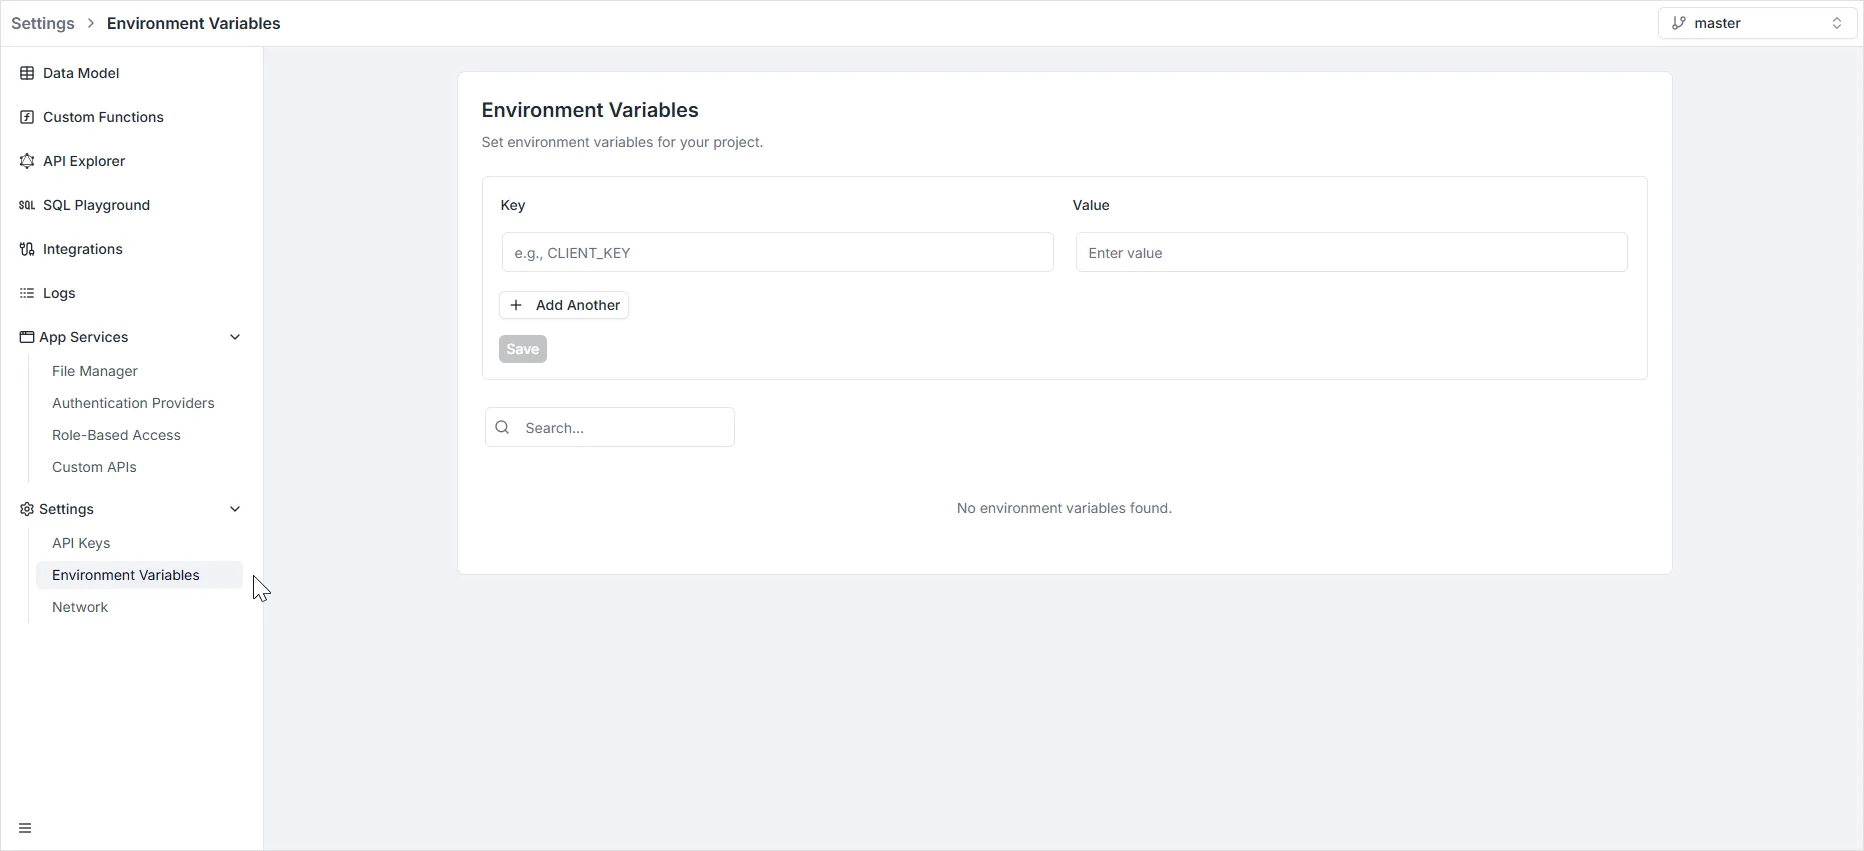The height and width of the screenshot is (851, 1864).
Task: Click the Data Model table icon
Action: click(x=27, y=73)
